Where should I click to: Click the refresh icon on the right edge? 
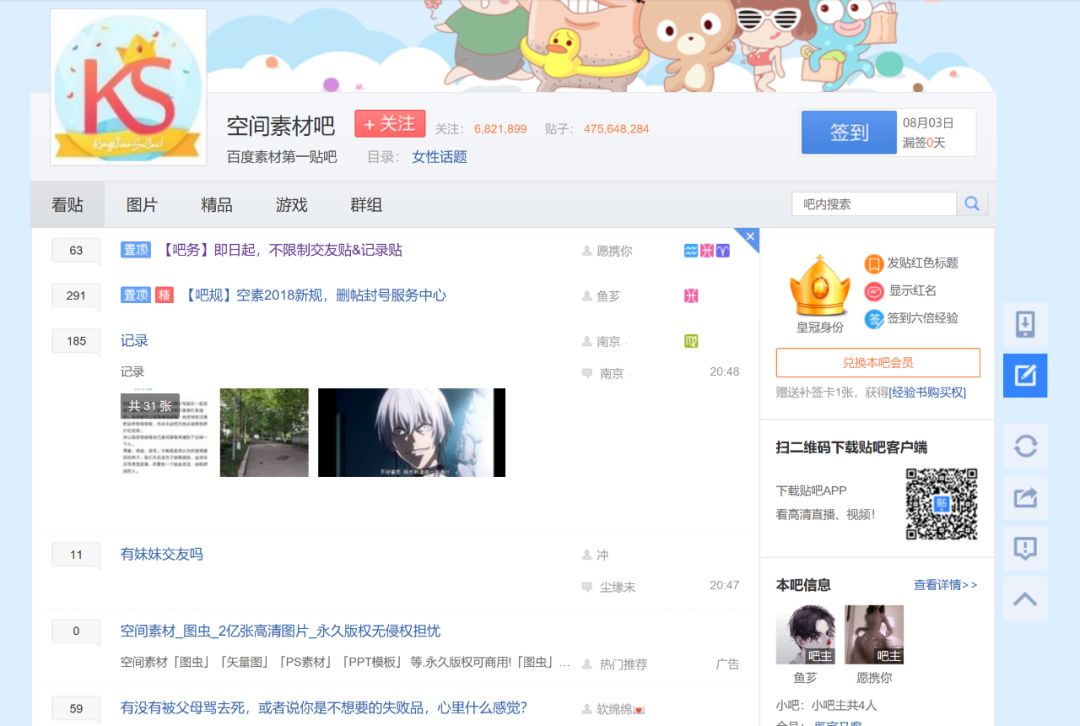1024,447
